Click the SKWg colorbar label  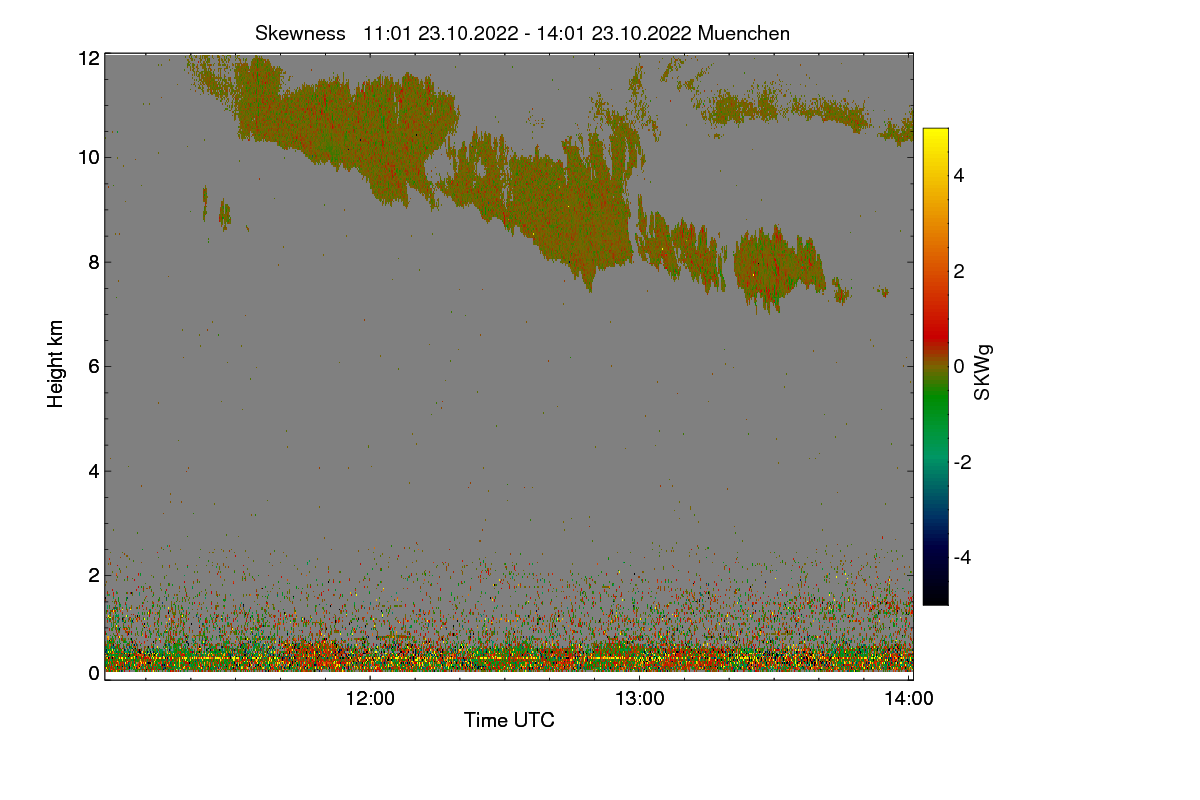pos(983,373)
